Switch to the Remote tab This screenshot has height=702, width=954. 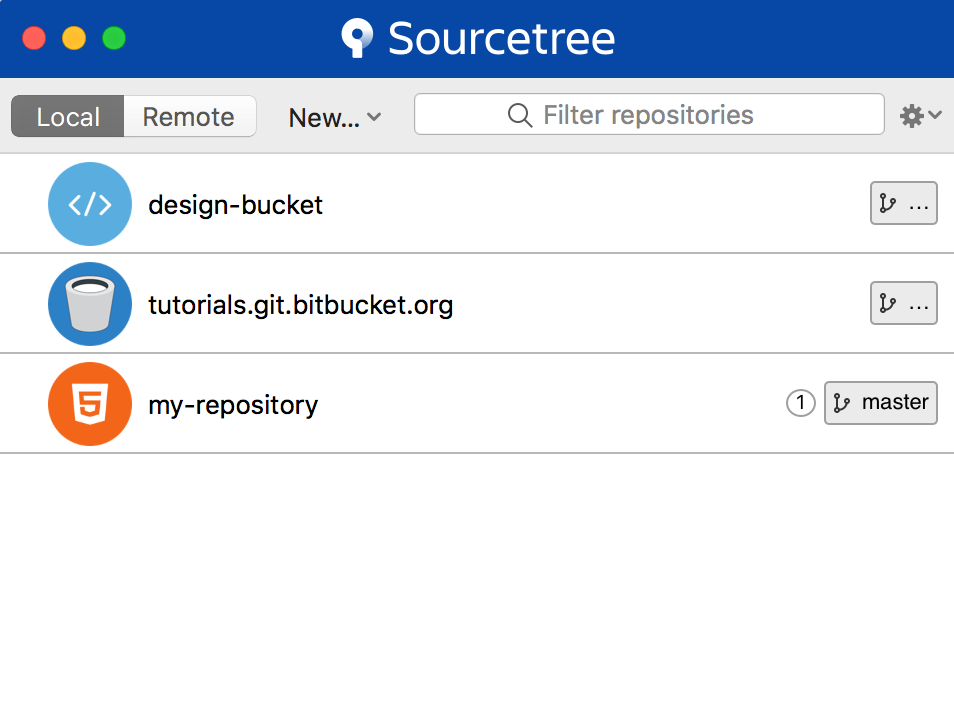point(189,116)
